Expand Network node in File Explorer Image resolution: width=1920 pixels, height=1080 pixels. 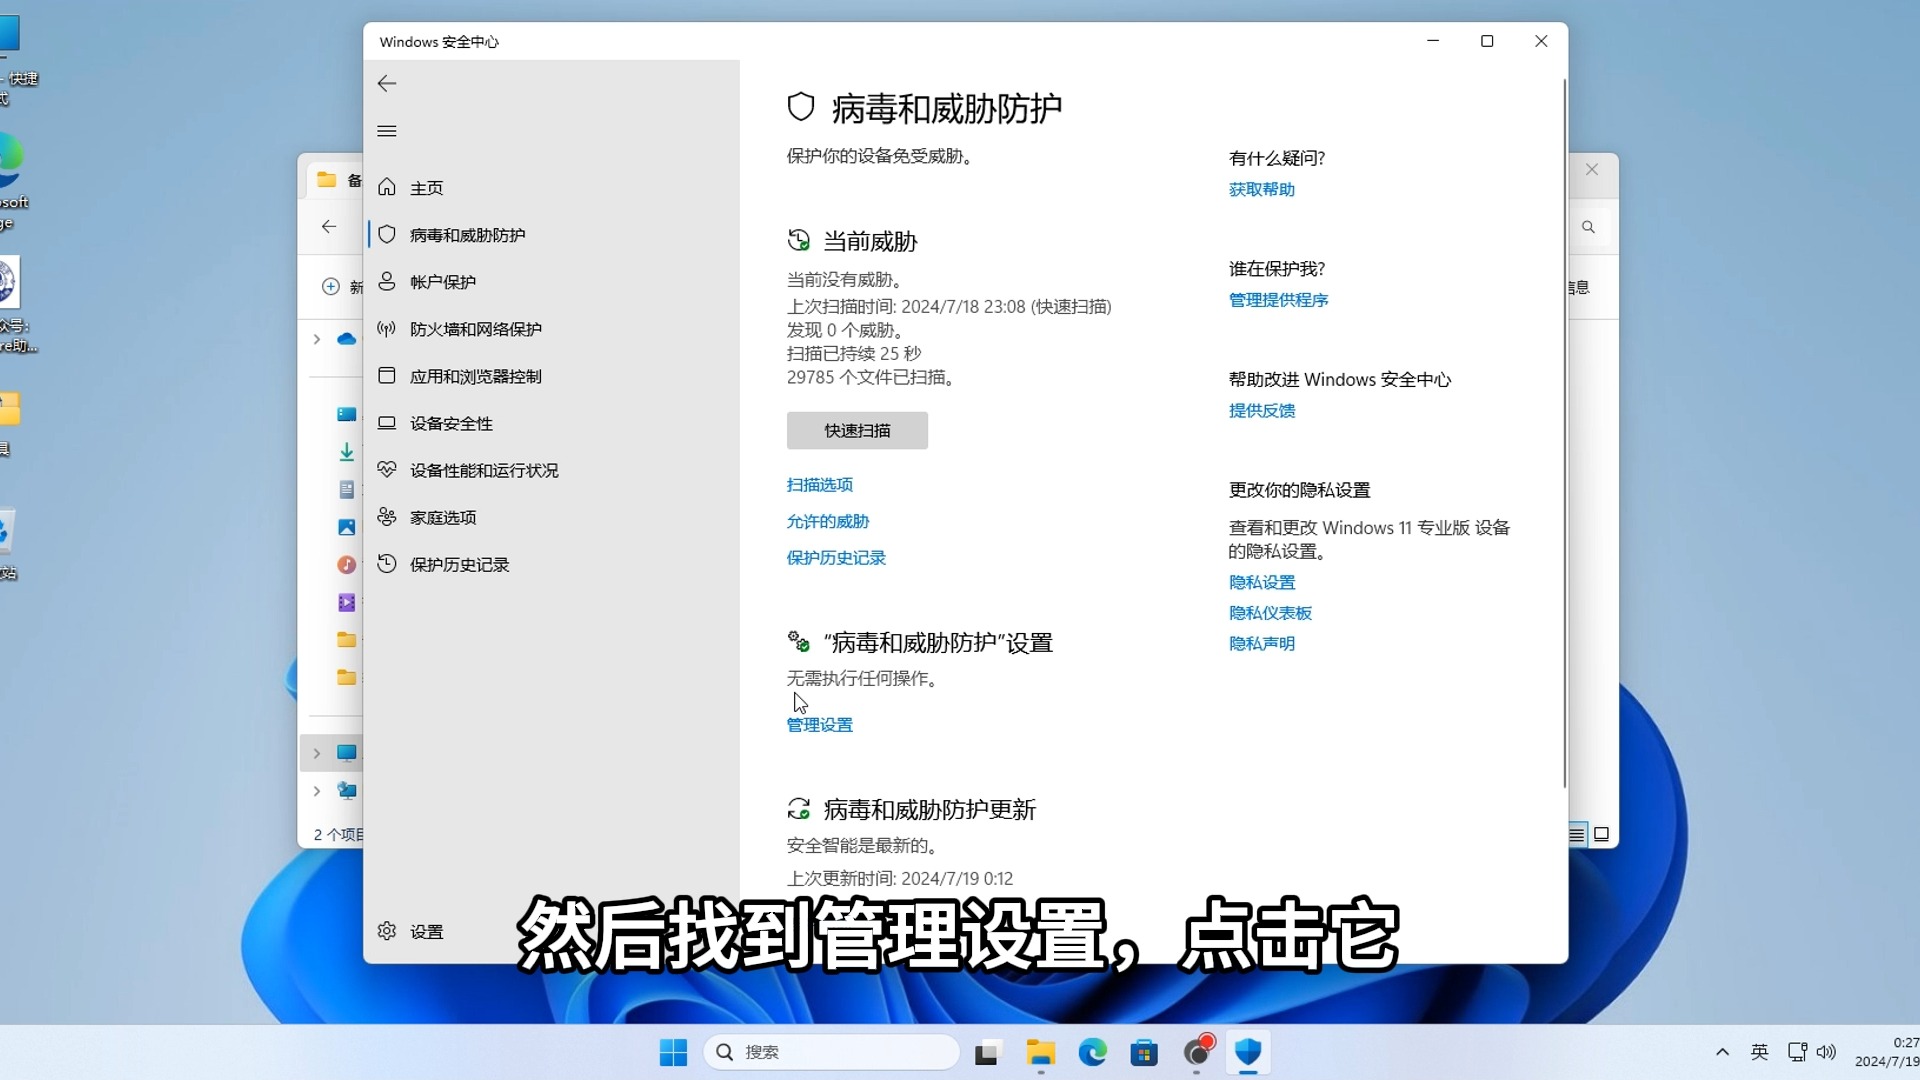tap(317, 791)
